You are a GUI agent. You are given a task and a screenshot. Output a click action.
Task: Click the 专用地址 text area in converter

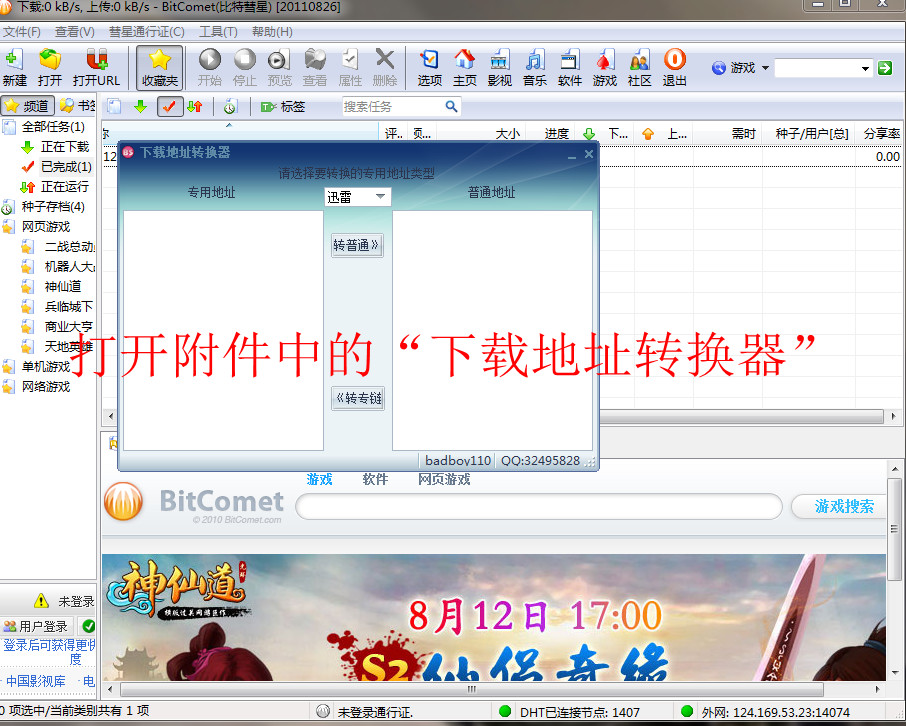click(x=223, y=330)
